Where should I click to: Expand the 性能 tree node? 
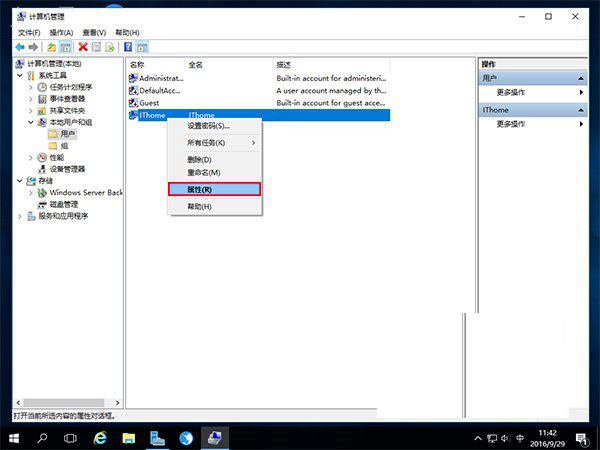pos(31,158)
